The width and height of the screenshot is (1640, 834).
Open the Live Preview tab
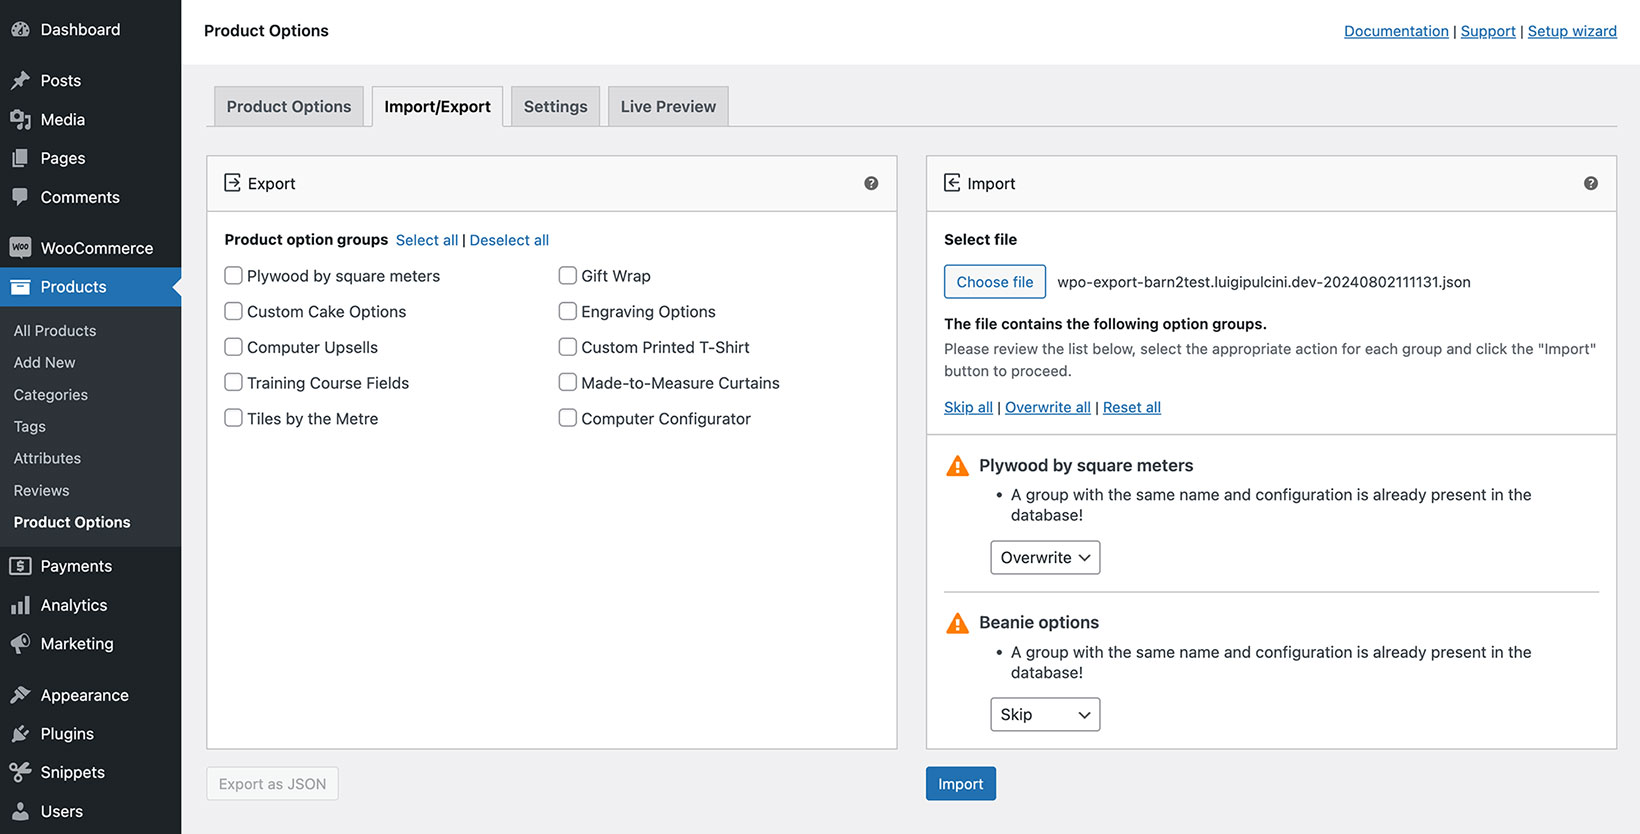[668, 106]
